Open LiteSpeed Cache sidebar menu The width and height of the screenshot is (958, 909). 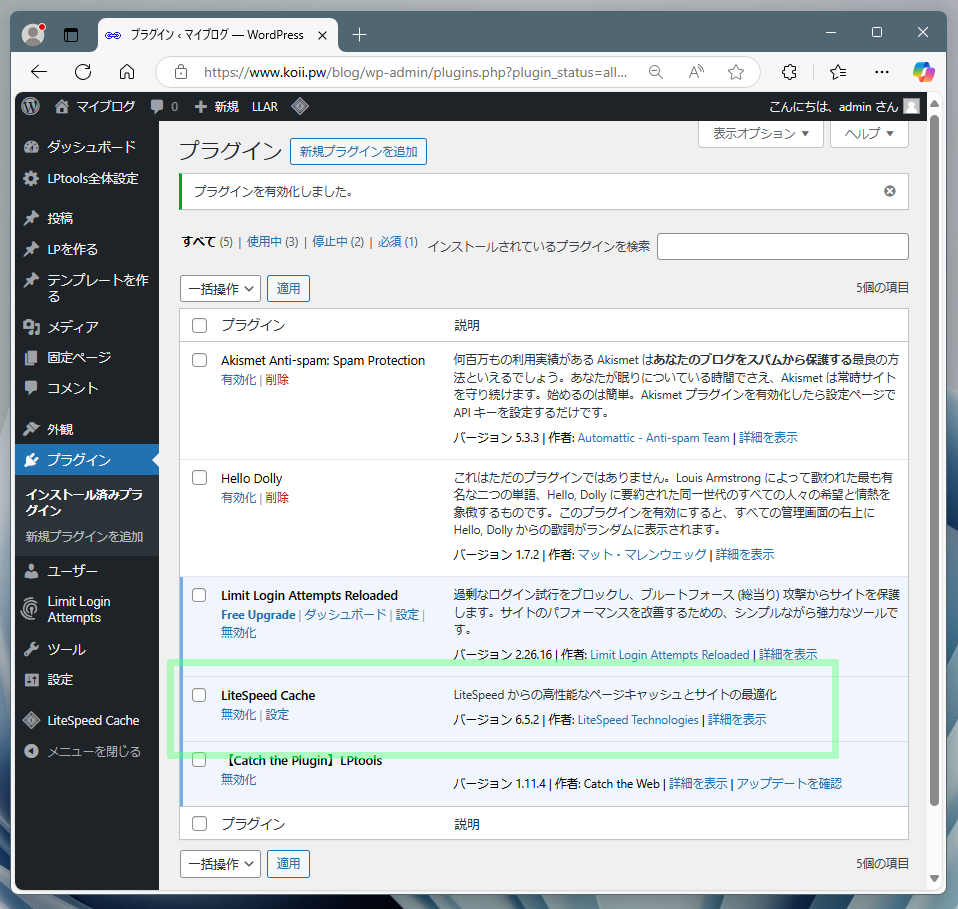click(x=87, y=720)
